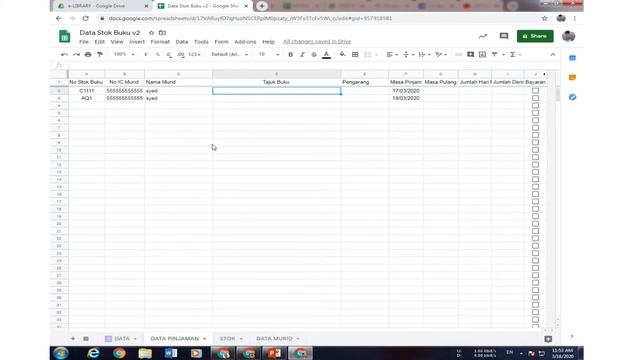Activate the paint format tool
Viewport: 640px width, 360px height.
[100, 54]
